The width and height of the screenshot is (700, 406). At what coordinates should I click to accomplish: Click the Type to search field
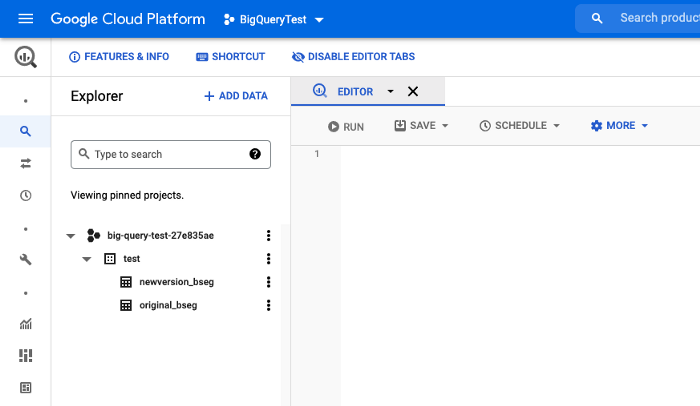(x=165, y=154)
